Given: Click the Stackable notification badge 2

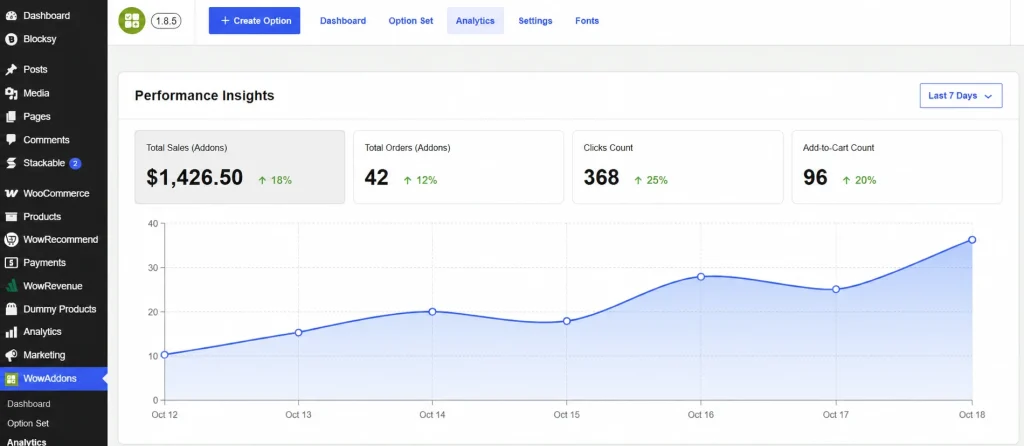Looking at the screenshot, I should [75, 163].
